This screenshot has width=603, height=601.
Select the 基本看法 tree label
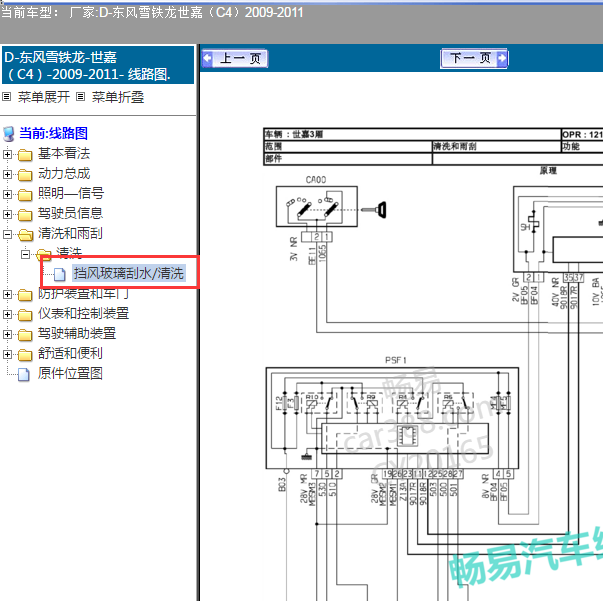[64, 153]
